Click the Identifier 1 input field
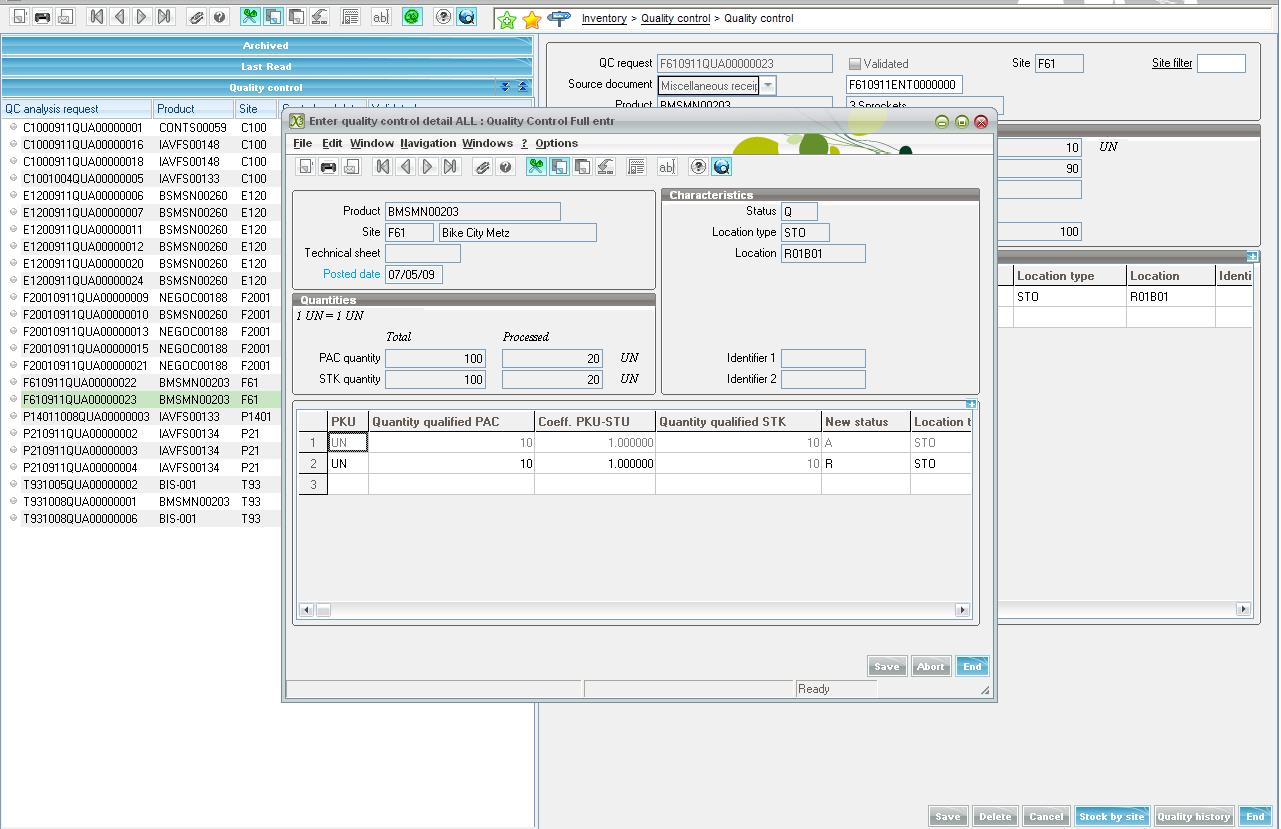The image size is (1281, 829). (823, 358)
